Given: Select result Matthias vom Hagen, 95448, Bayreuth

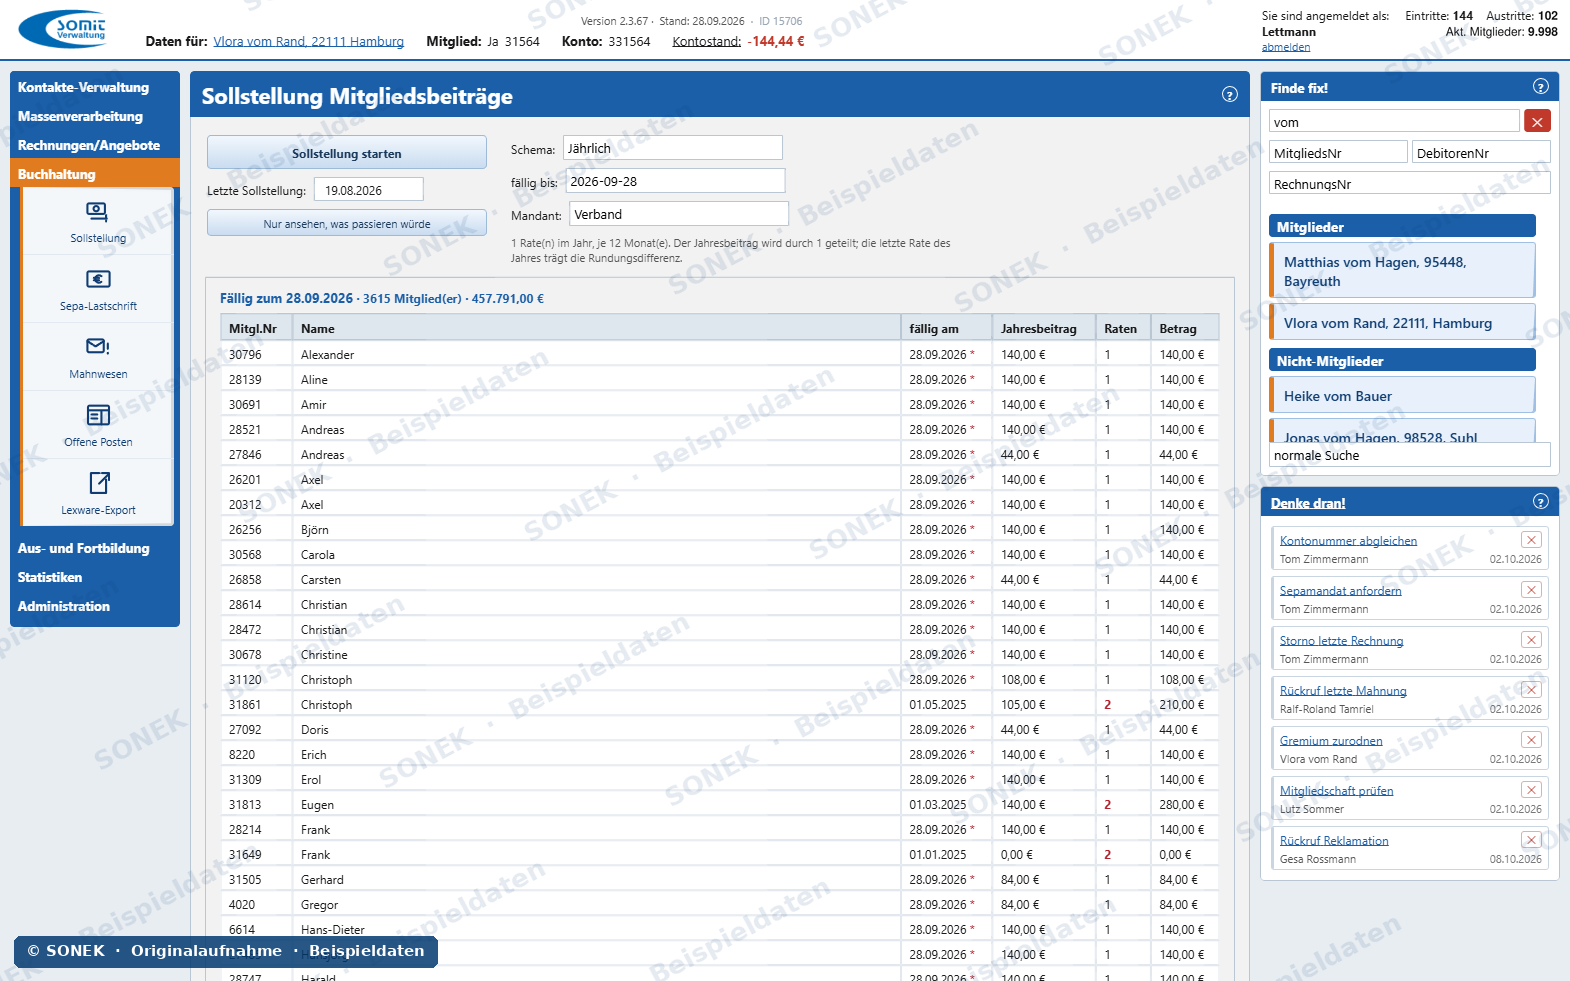Looking at the screenshot, I should pyautogui.click(x=1402, y=271).
